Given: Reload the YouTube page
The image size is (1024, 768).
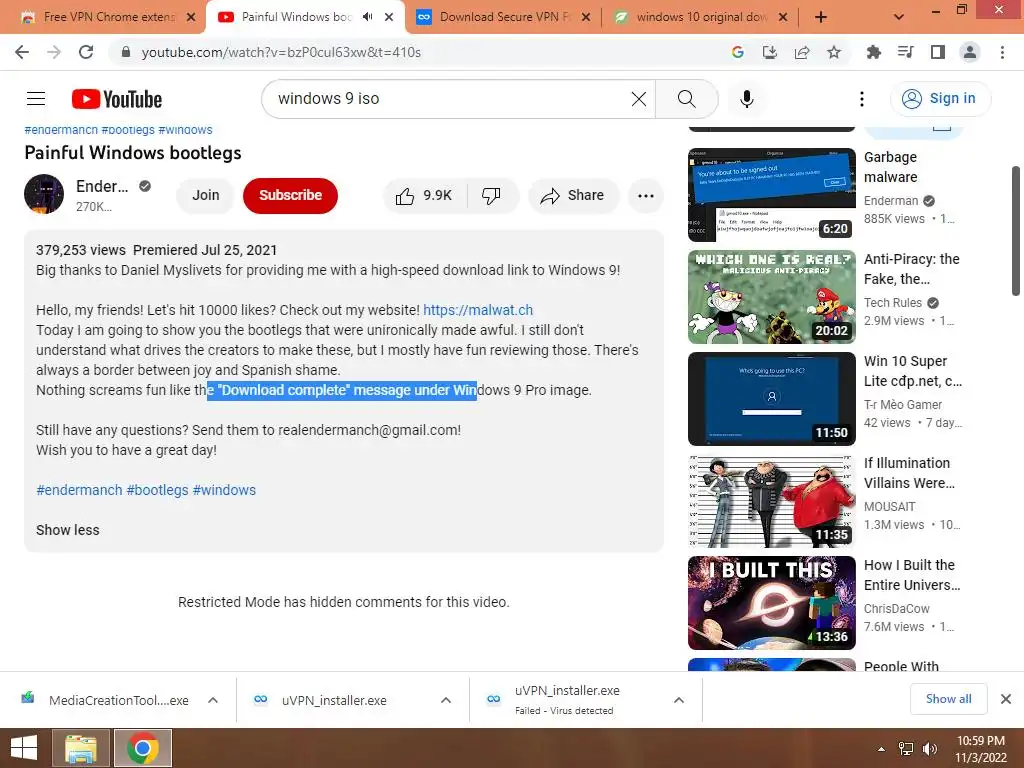Looking at the screenshot, I should coord(86,52).
